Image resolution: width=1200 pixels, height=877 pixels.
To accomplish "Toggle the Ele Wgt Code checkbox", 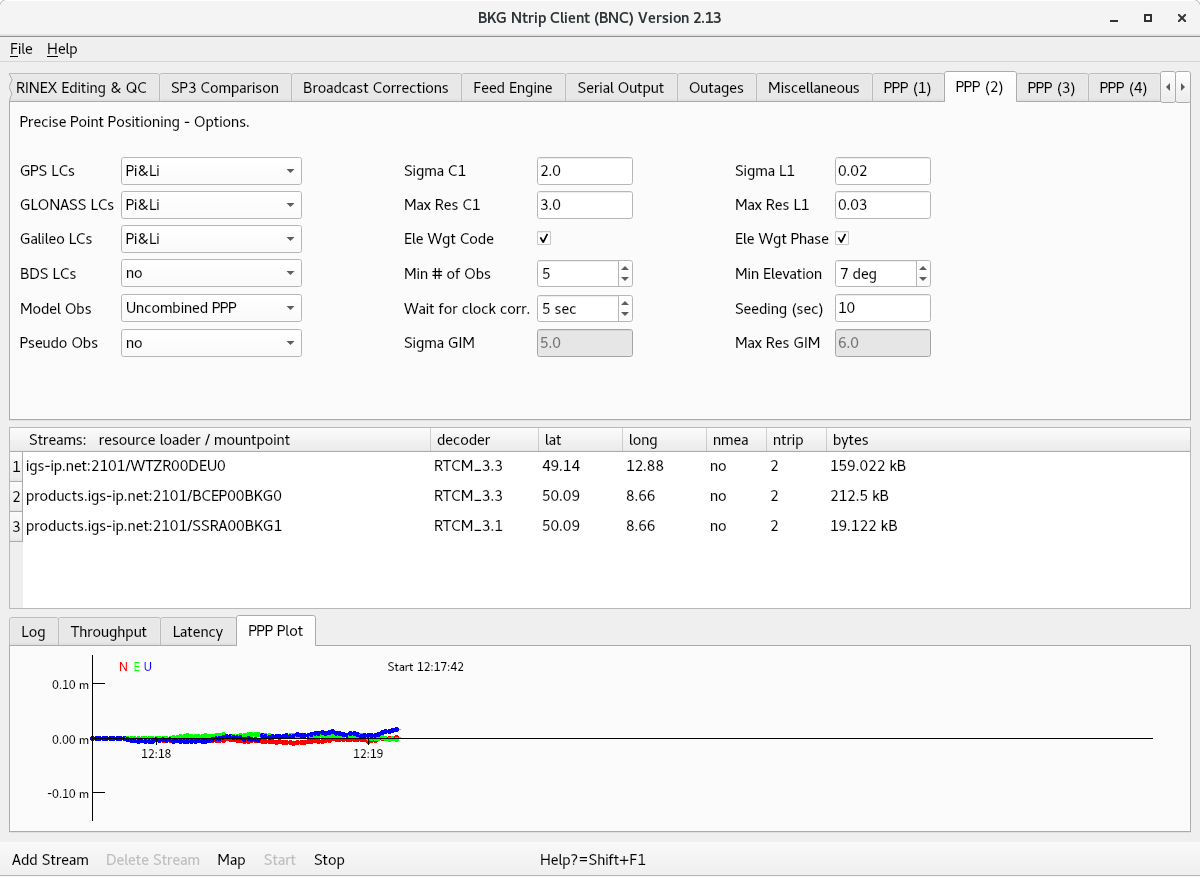I will pos(544,239).
